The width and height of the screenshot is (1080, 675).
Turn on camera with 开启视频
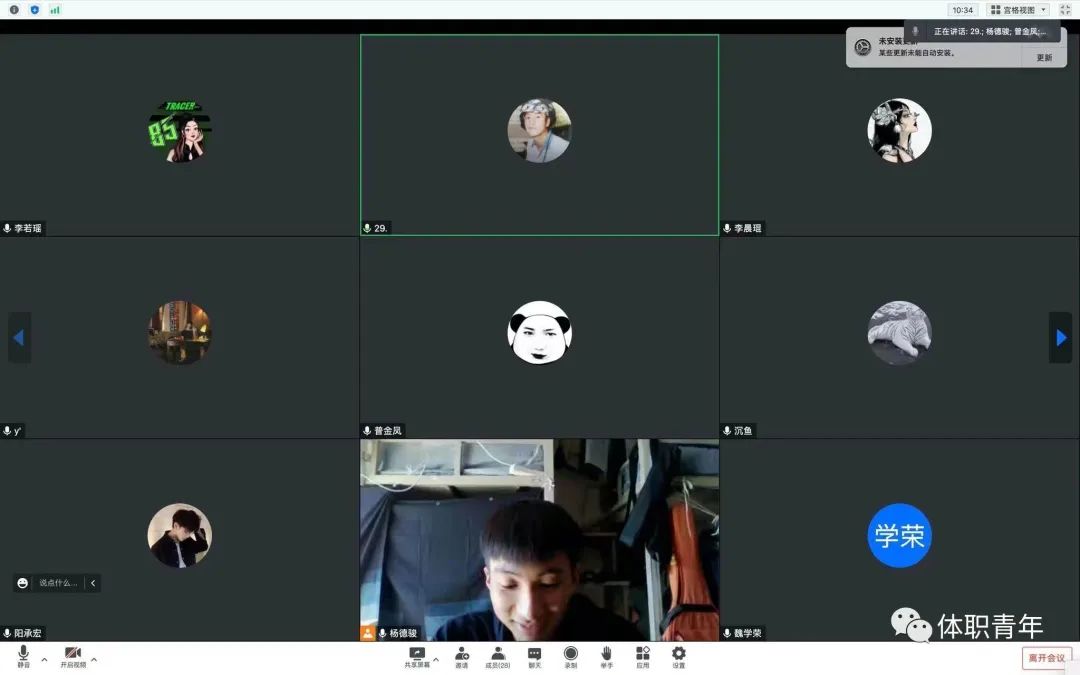tap(73, 656)
